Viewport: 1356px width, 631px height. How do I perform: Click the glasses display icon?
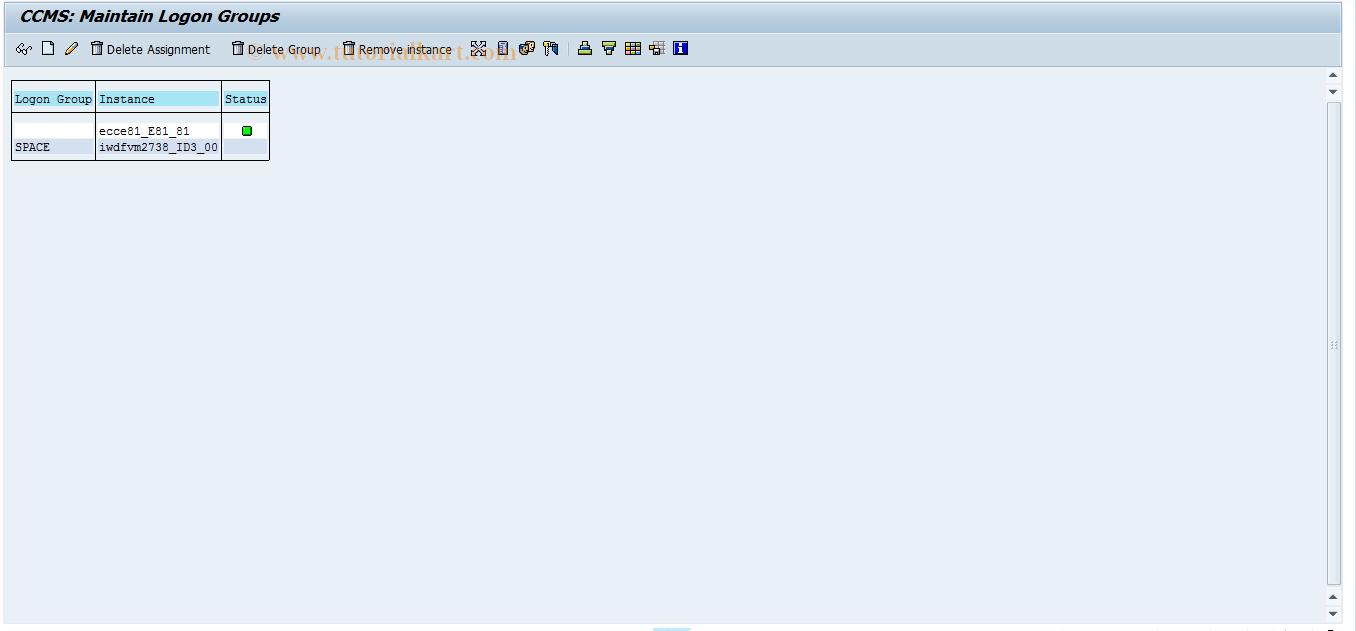click(24, 49)
